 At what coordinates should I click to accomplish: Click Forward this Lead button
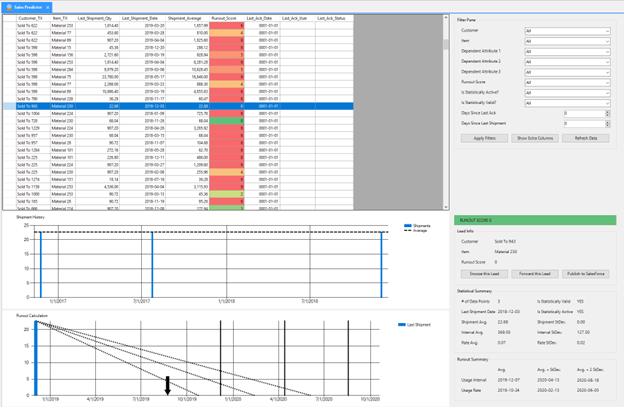point(535,274)
